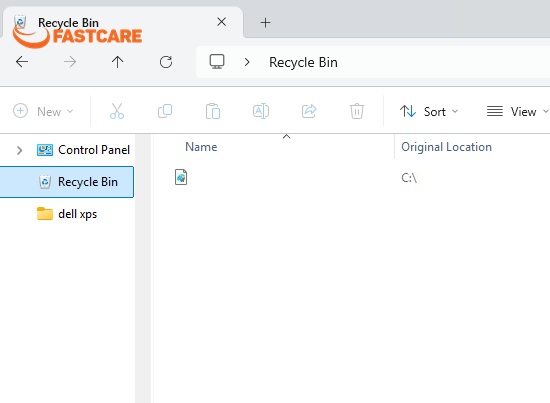Refresh the Recycle Bin view
550x403 pixels.
pos(166,62)
